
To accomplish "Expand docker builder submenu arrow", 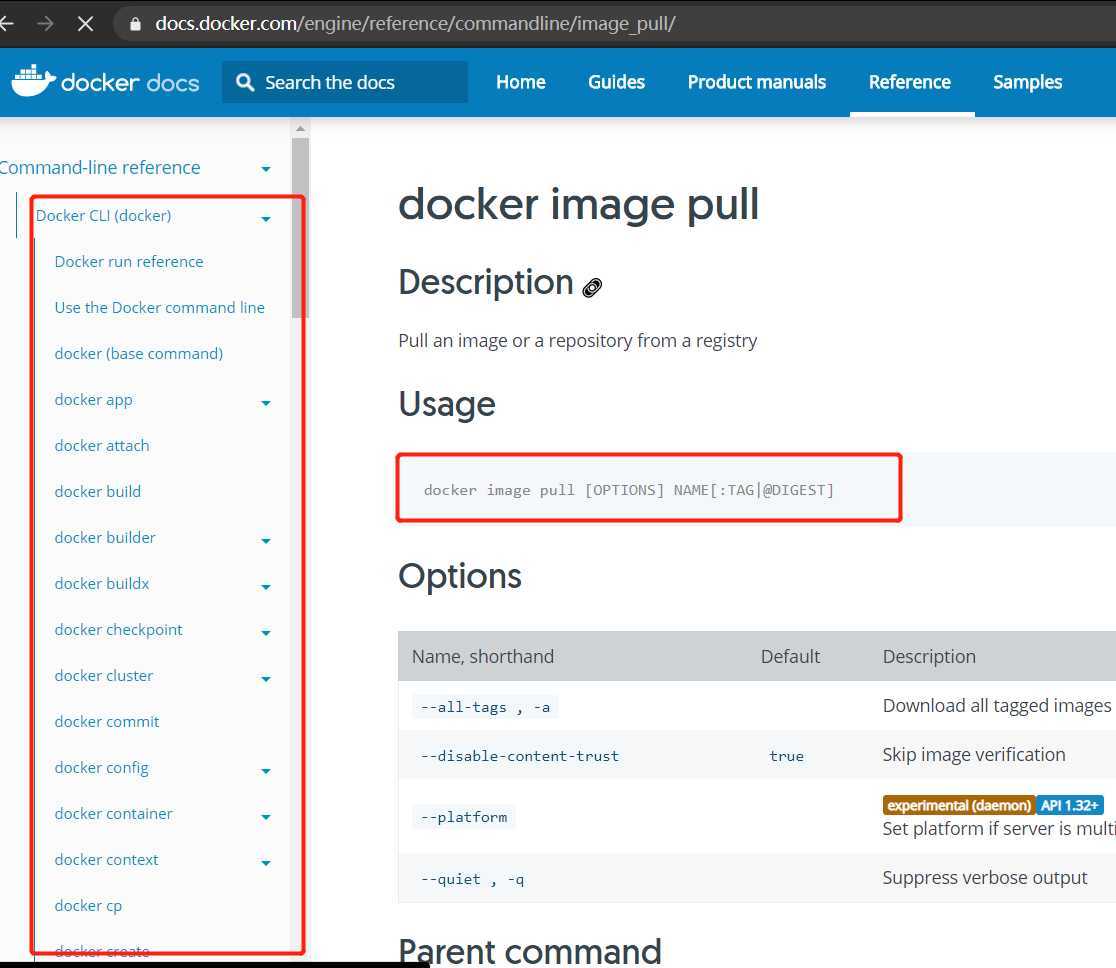I will pyautogui.click(x=265, y=541).
